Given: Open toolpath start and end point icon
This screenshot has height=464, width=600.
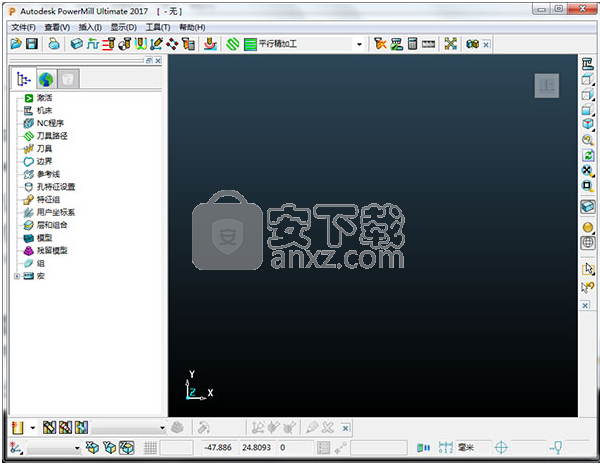Looking at the screenshot, I should (125, 44).
